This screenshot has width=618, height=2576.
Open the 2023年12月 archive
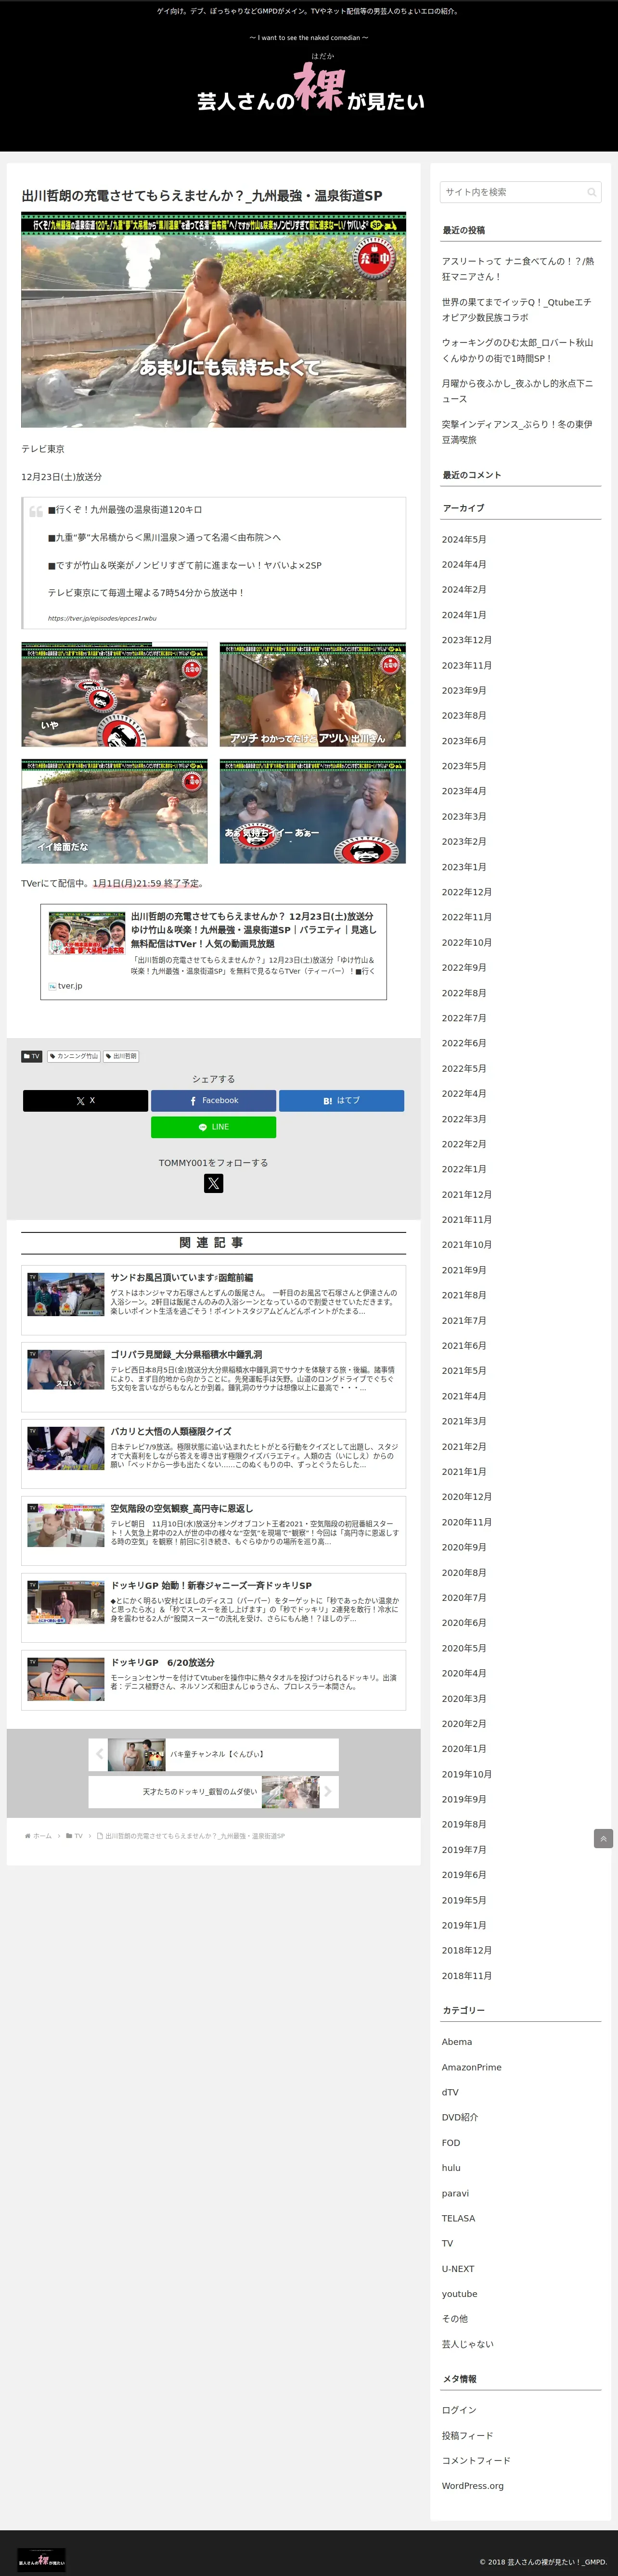tap(467, 640)
